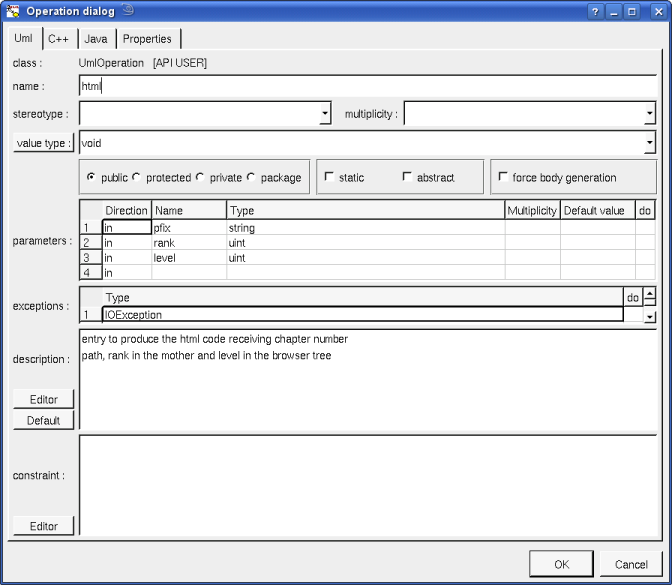Expand the multiplicity dropdown
The width and height of the screenshot is (672, 585).
[x=650, y=114]
